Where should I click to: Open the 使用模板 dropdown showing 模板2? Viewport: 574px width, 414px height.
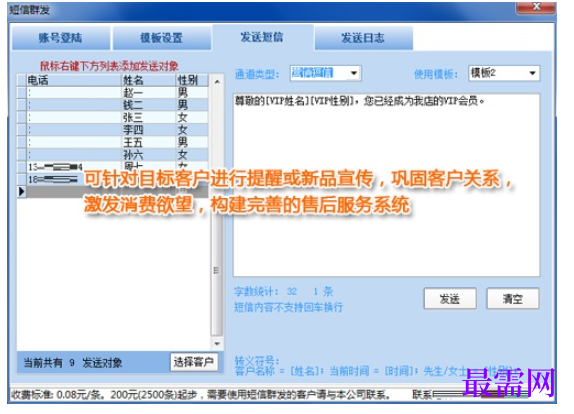533,73
